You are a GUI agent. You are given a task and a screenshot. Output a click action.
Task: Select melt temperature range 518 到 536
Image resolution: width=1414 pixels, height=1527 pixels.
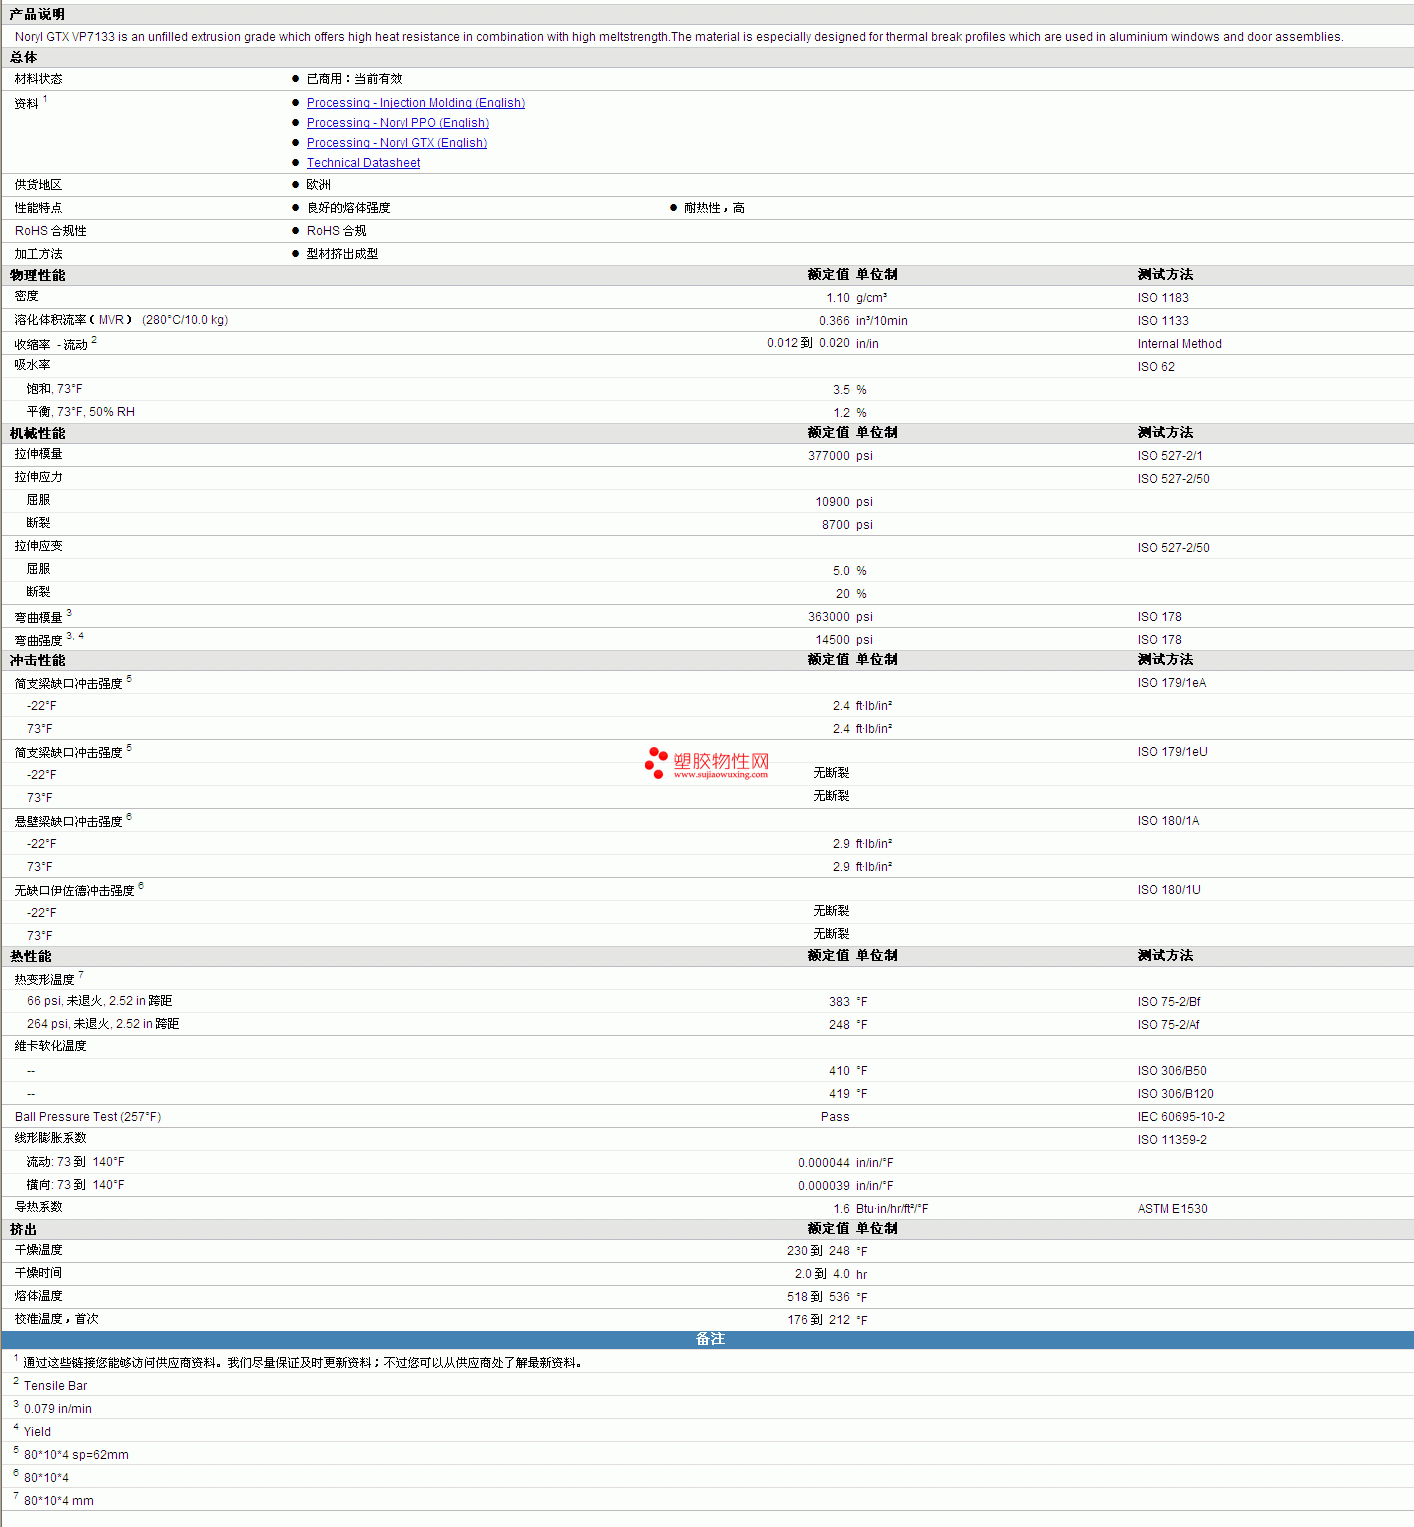(x=818, y=1297)
